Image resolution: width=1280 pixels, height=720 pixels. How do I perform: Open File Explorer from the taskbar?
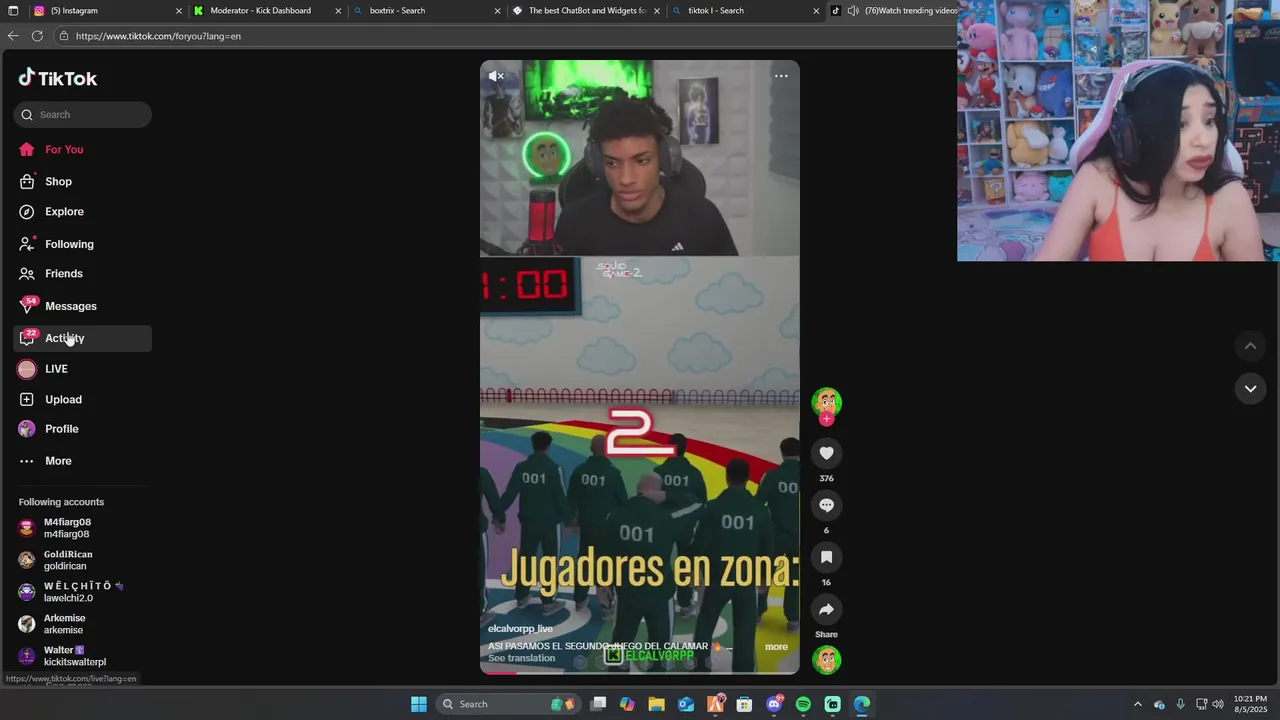[x=656, y=704]
